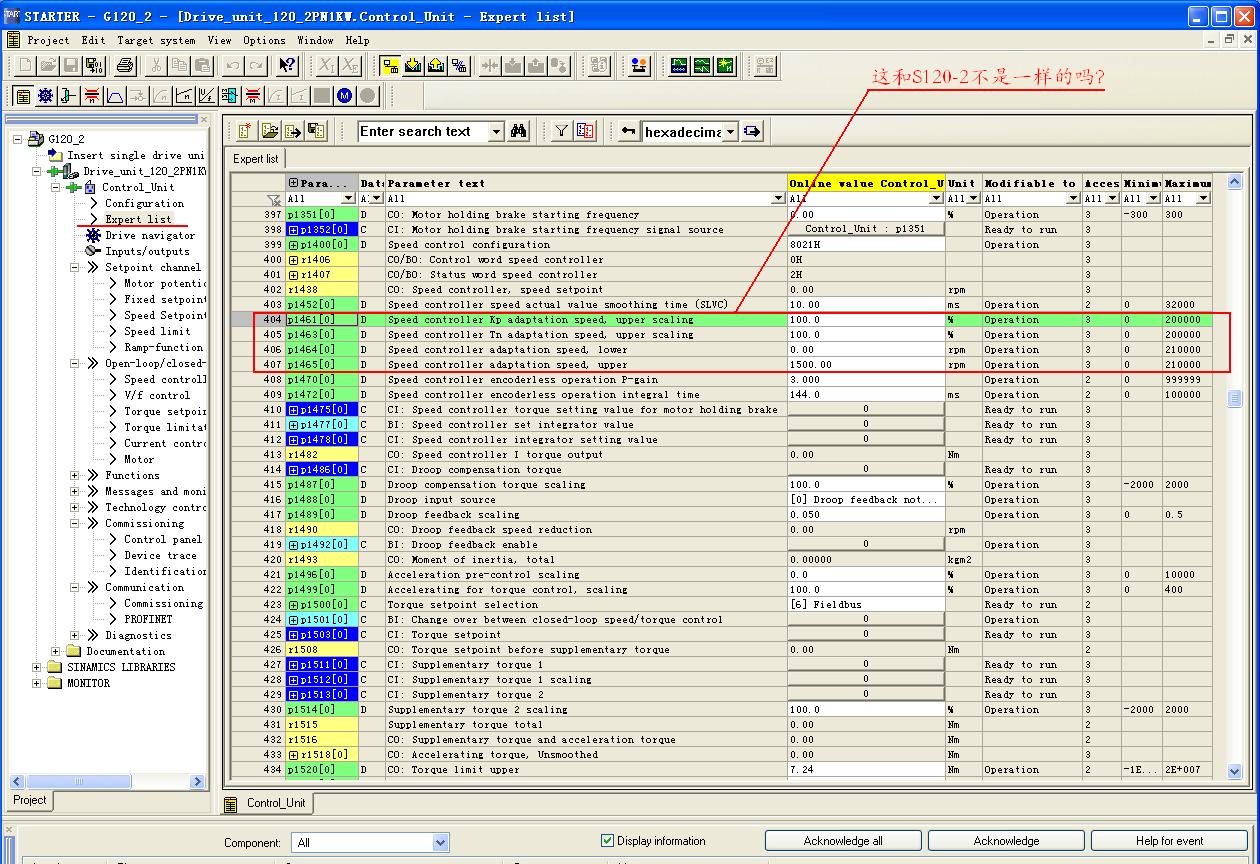Collapse the Setpoint channel tree node
The image size is (1260, 864).
(x=75, y=267)
